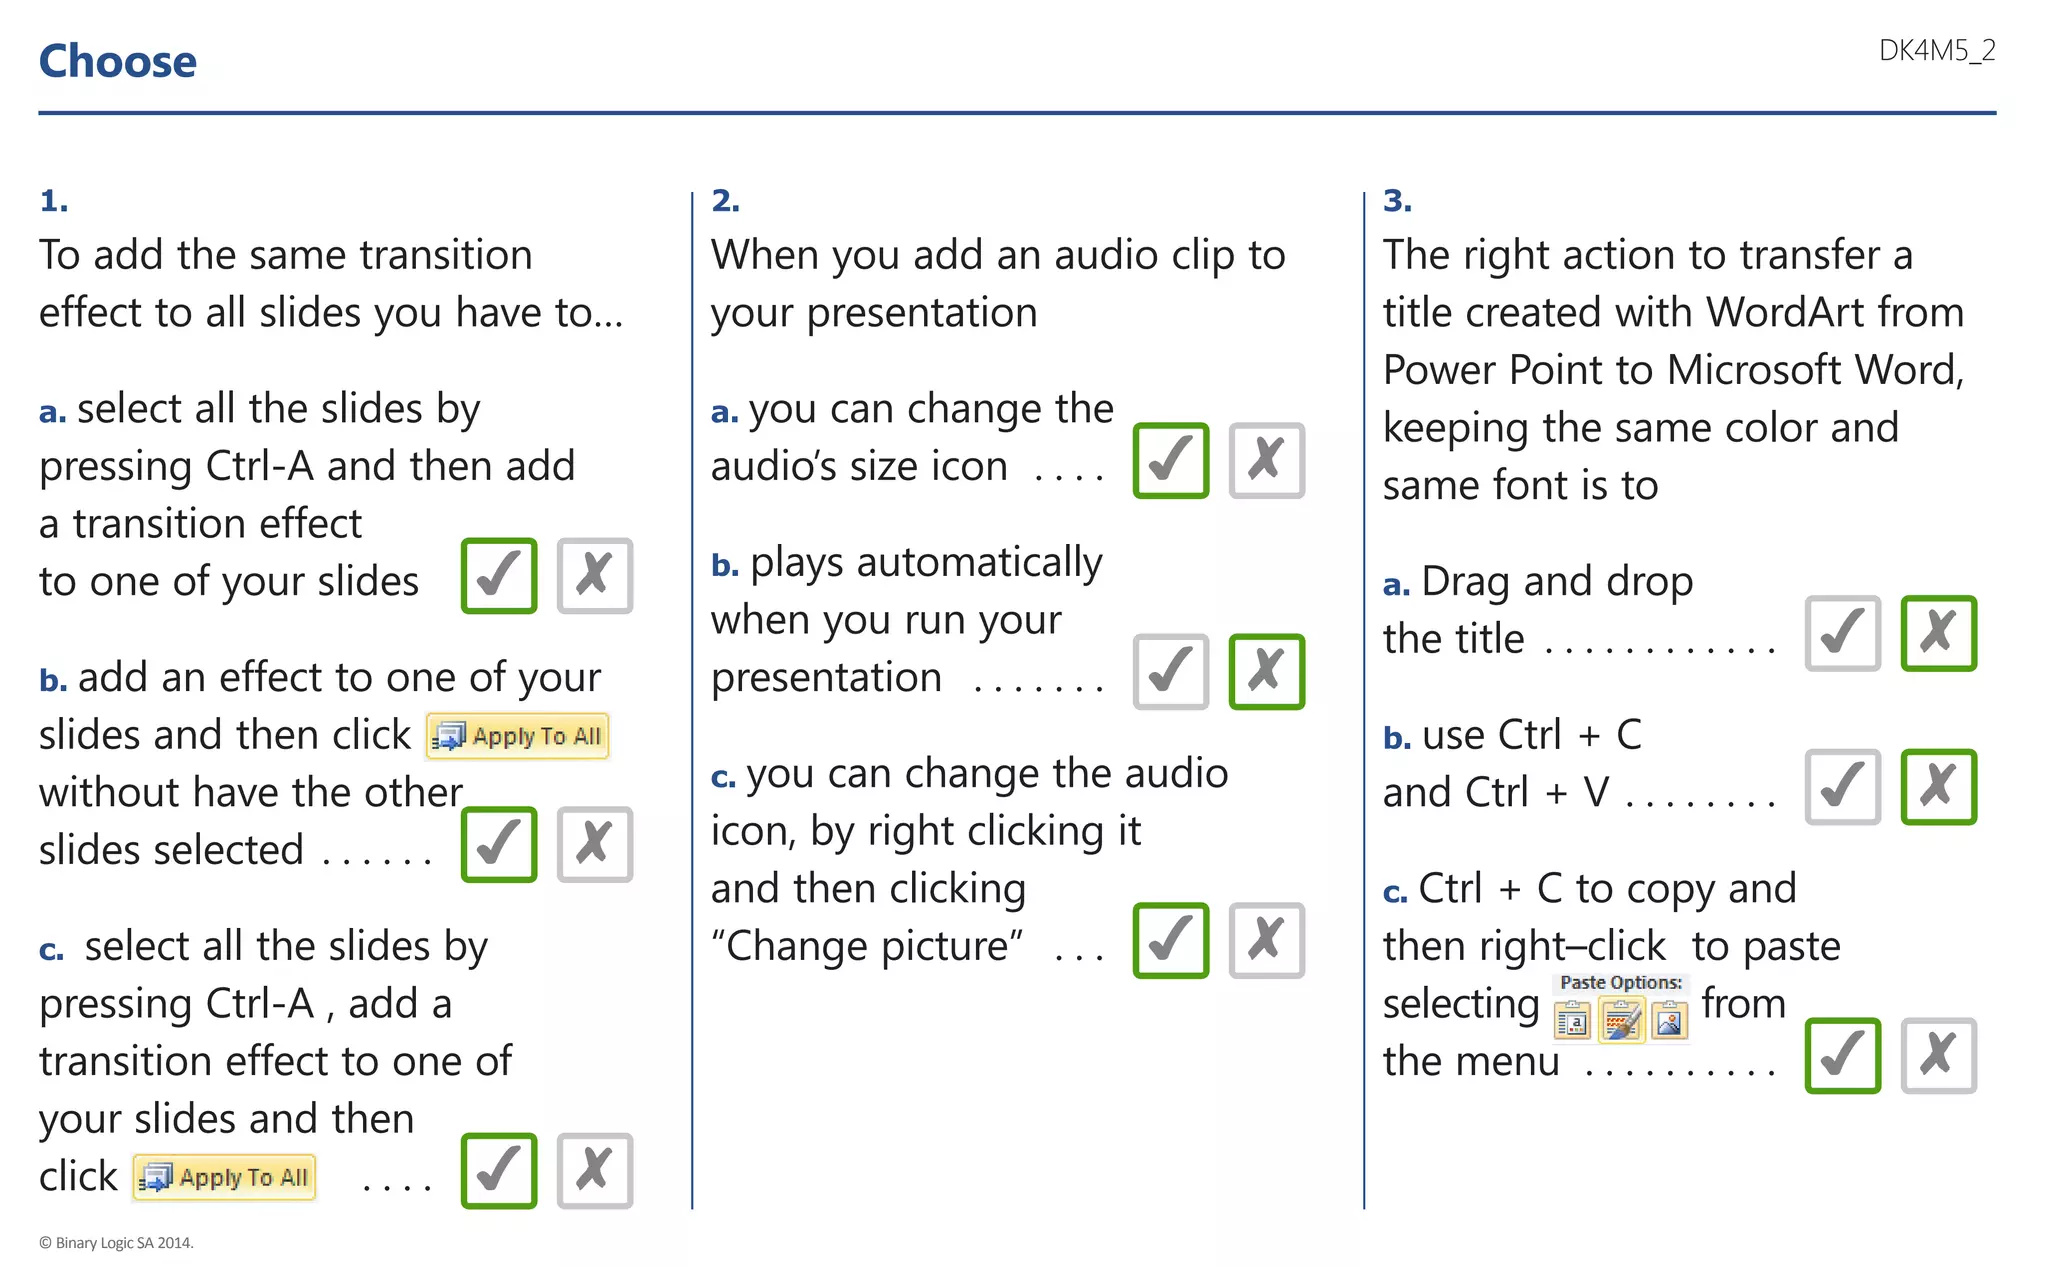
Task: Click the first Paste Options icon
Action: pyautogui.click(x=1573, y=1021)
